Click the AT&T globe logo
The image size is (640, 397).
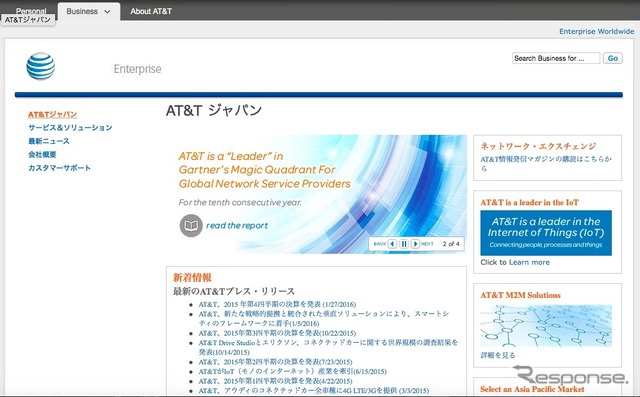(x=40, y=66)
